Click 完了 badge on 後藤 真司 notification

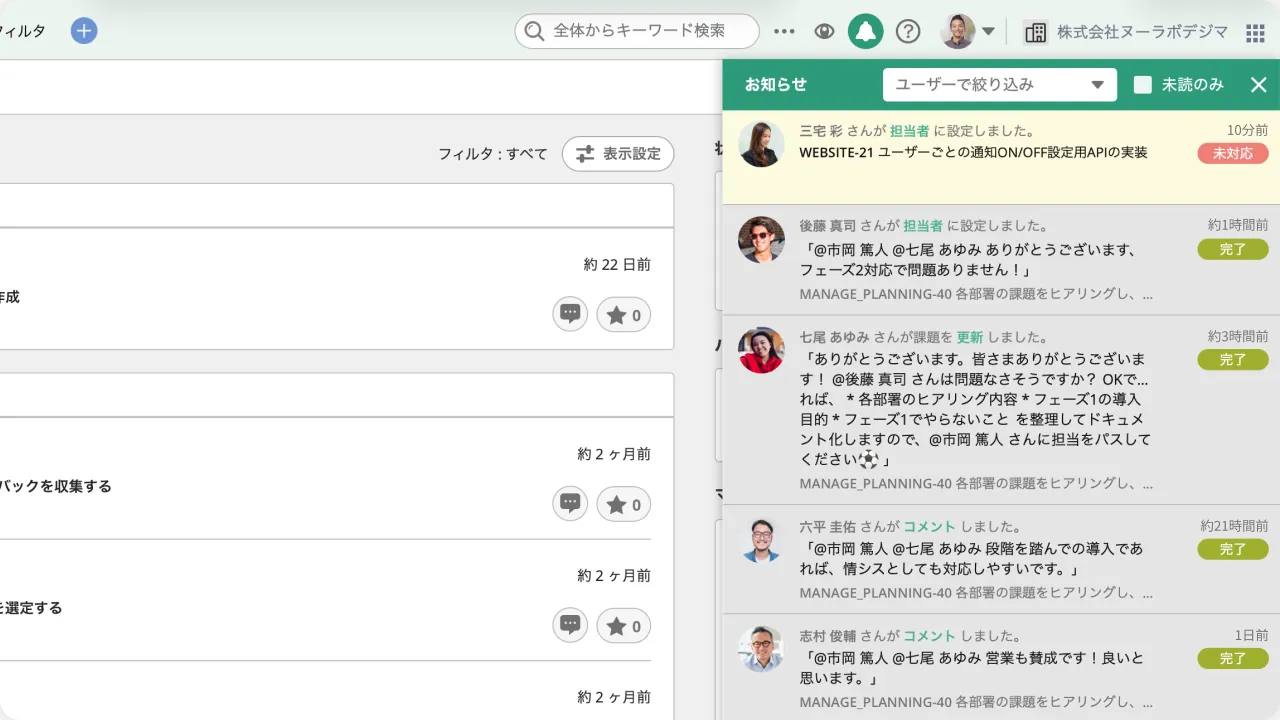(x=1233, y=249)
